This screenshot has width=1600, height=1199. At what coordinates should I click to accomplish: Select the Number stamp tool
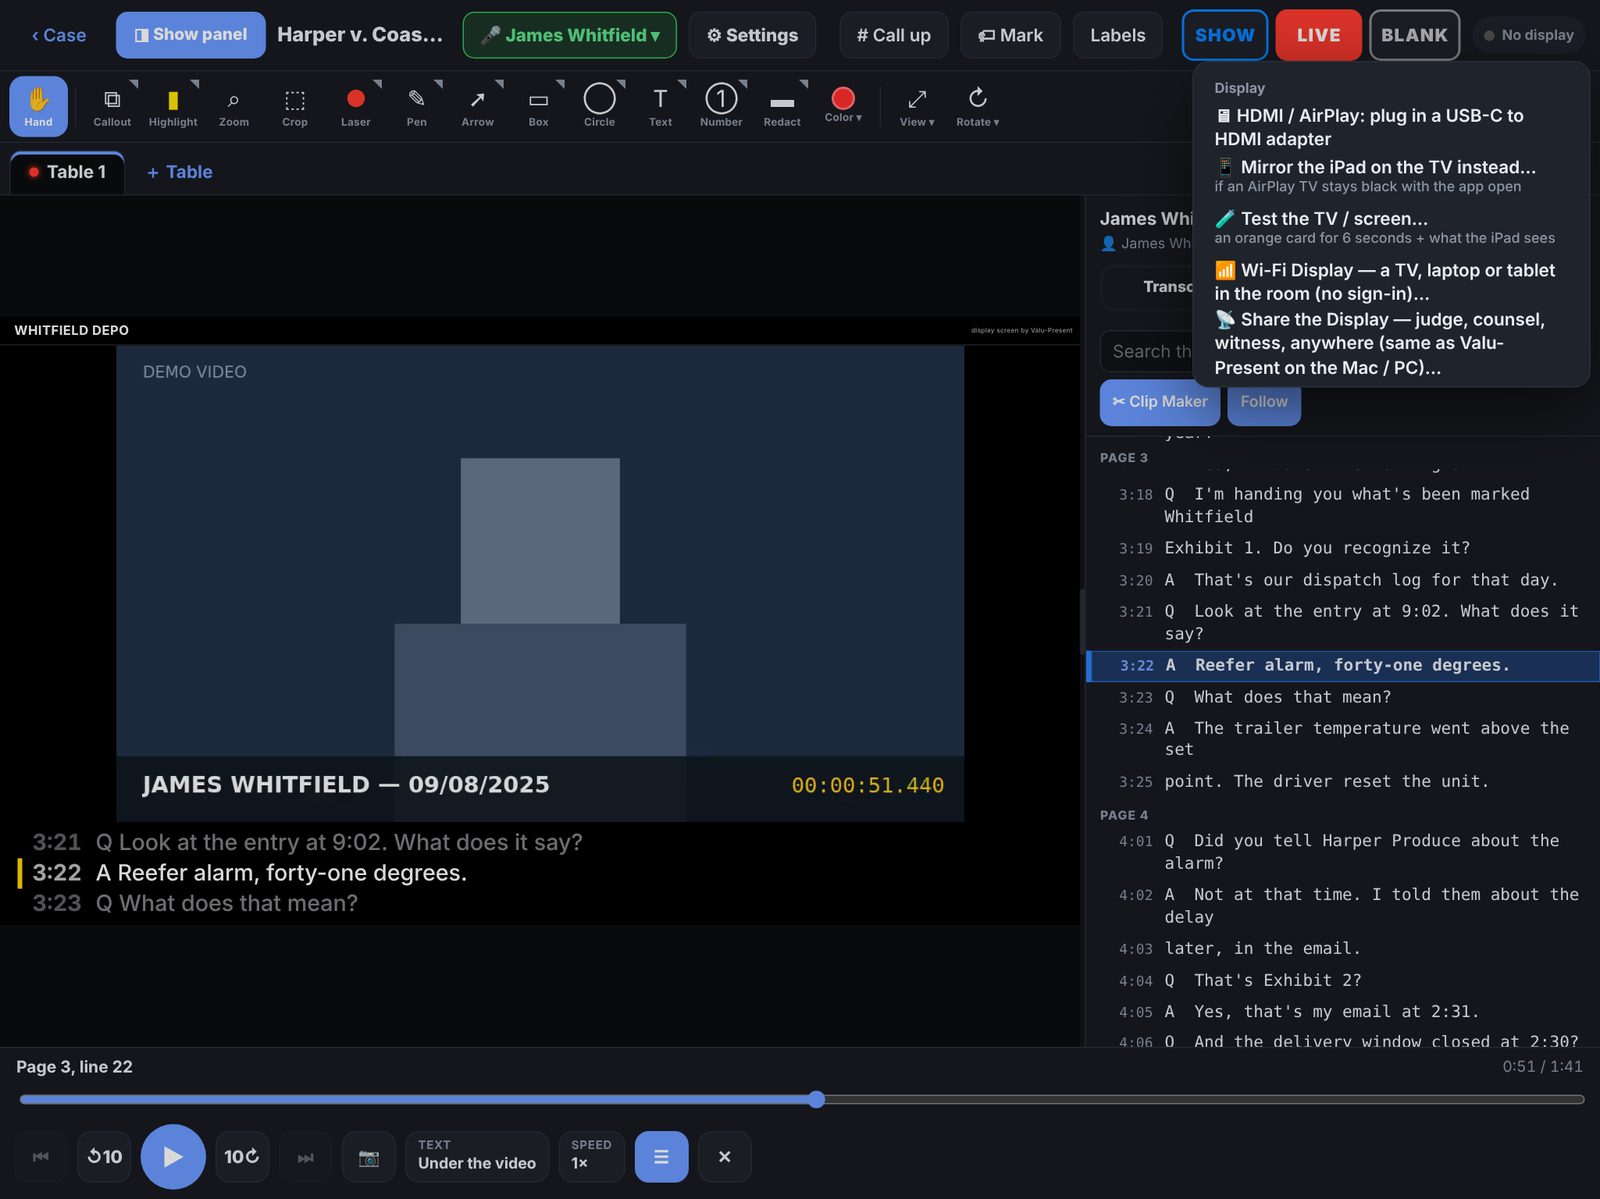click(x=722, y=106)
